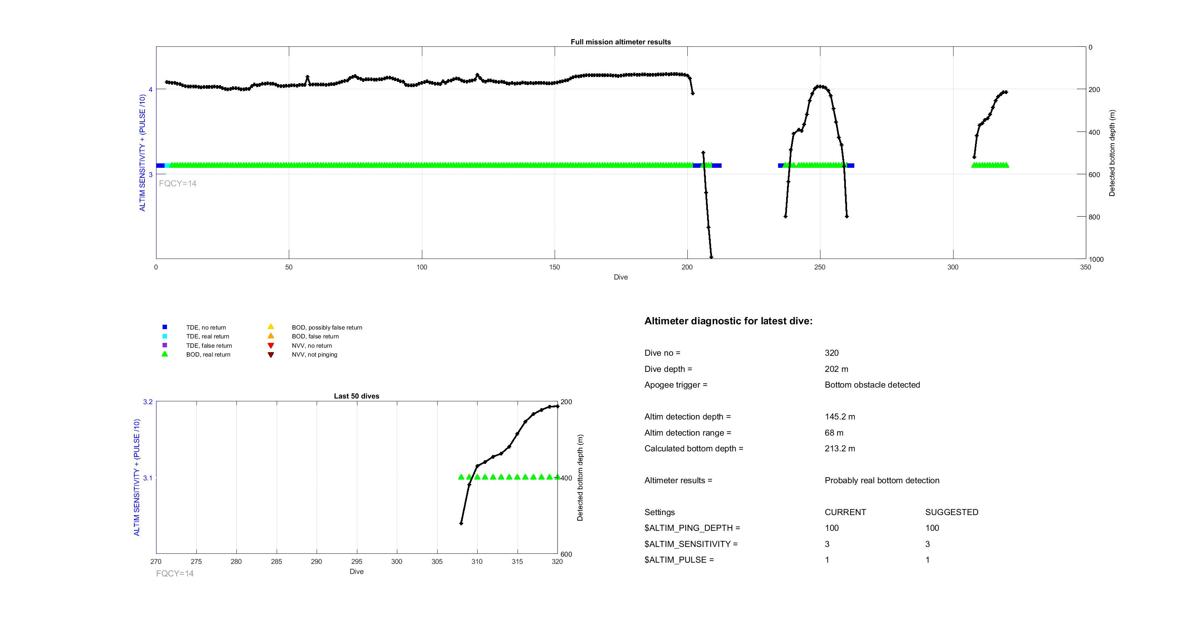Viewport: 1200px width, 622px height.
Task: Click the 'Altimeter results =' label
Action: tap(679, 481)
